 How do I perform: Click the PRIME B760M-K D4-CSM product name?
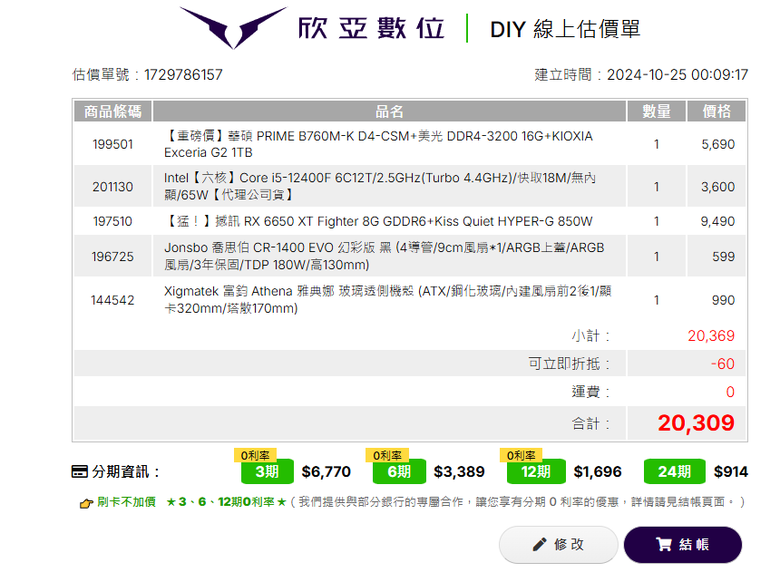[379, 144]
